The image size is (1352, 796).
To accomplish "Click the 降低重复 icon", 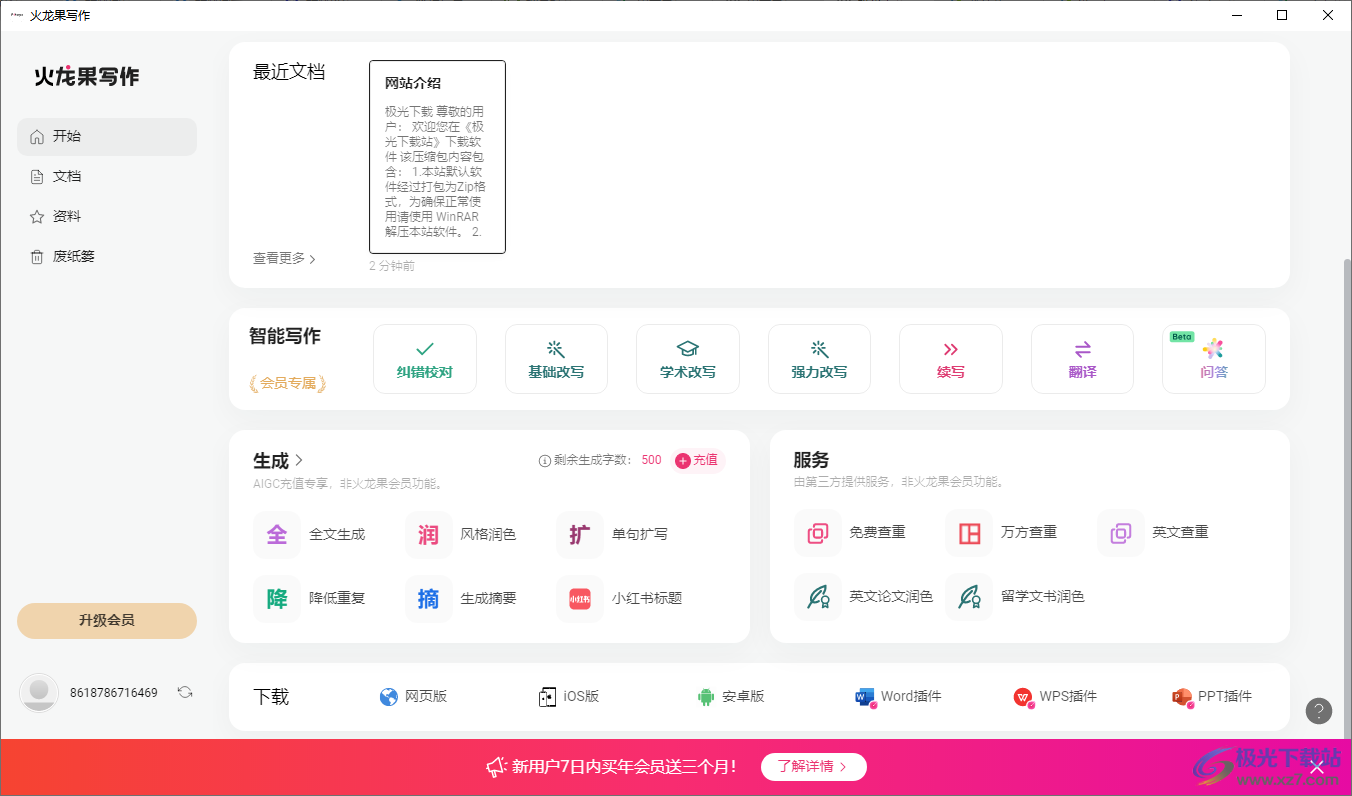I will 277,598.
